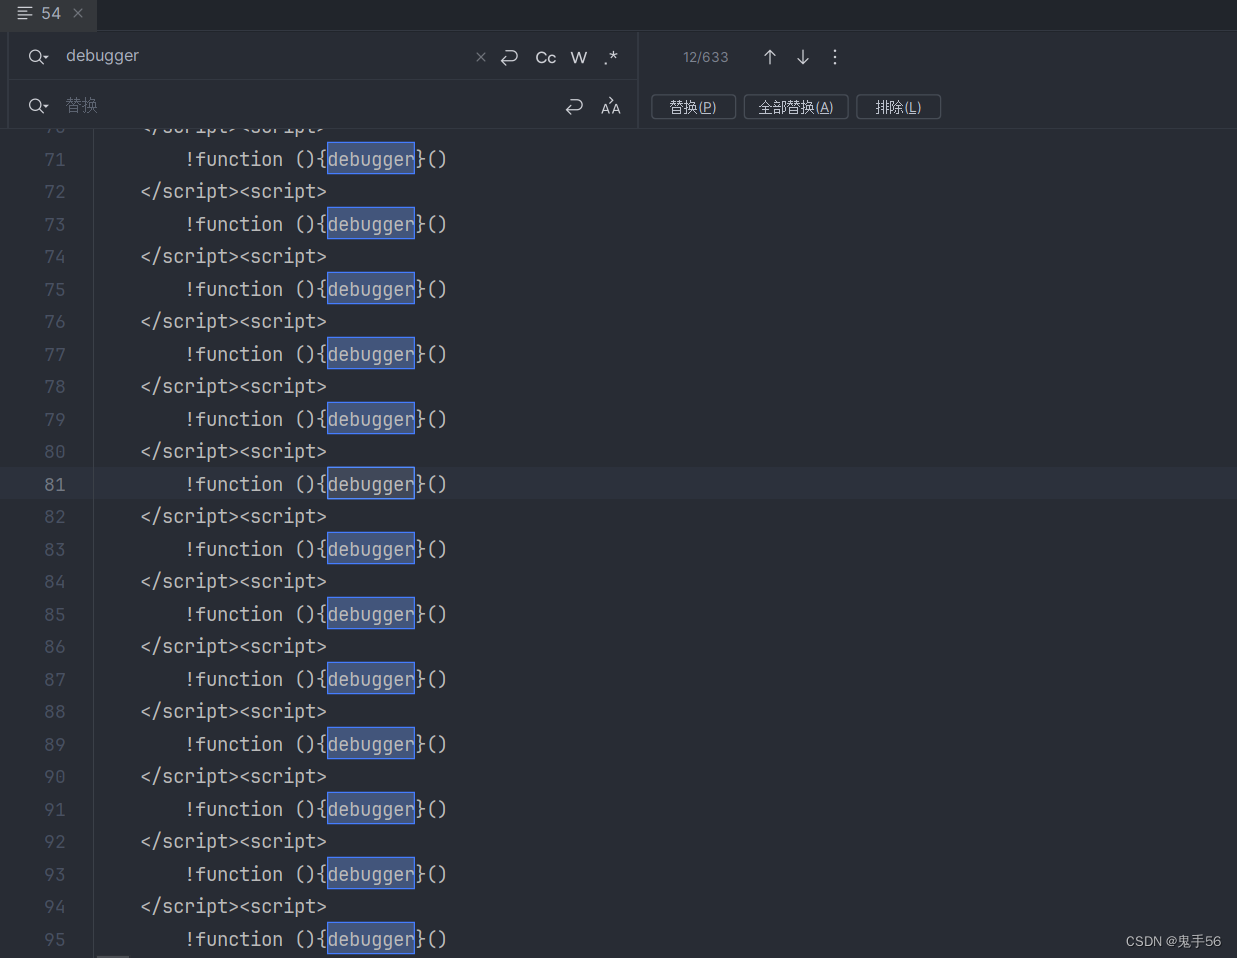Click </script><script> text on line 72
This screenshot has width=1237, height=958.
tap(234, 192)
